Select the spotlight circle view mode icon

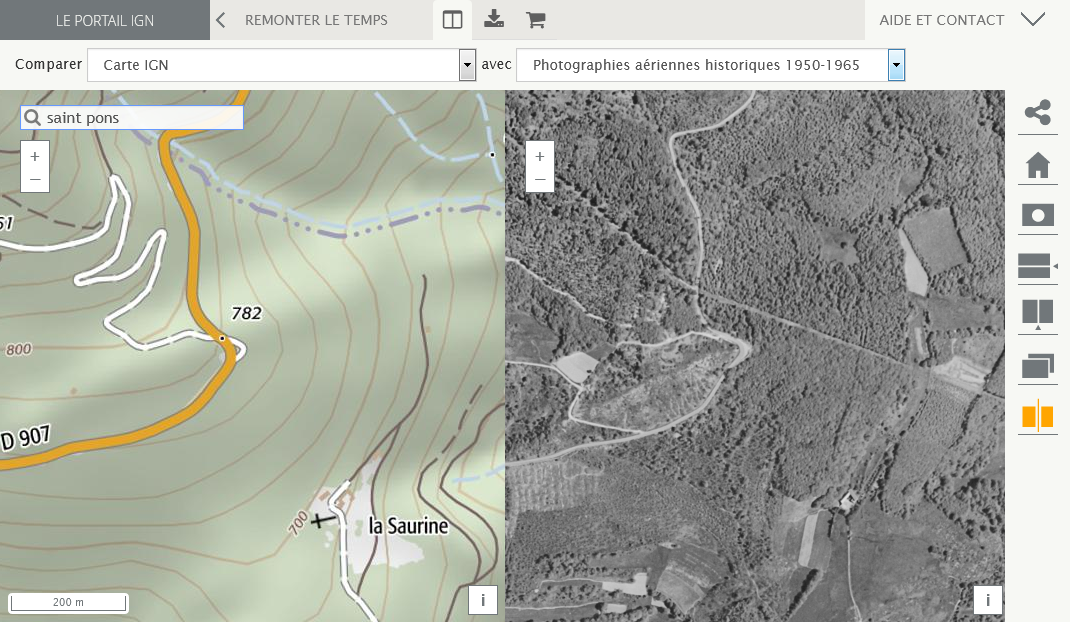click(1038, 215)
